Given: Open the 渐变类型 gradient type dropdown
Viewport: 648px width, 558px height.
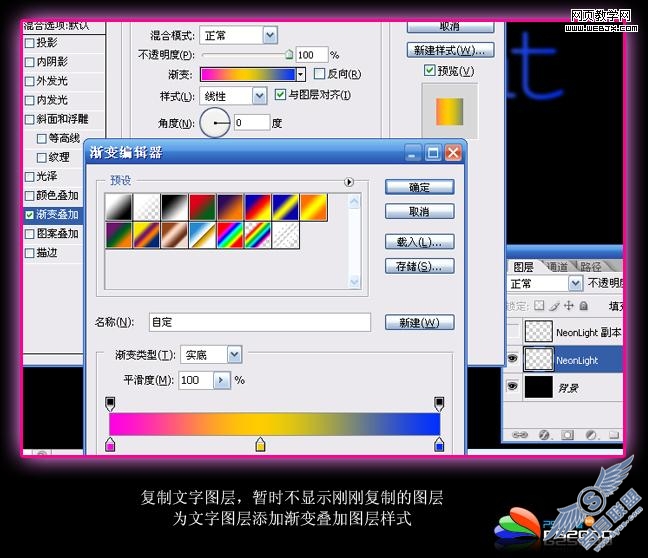Looking at the screenshot, I should click(x=234, y=355).
